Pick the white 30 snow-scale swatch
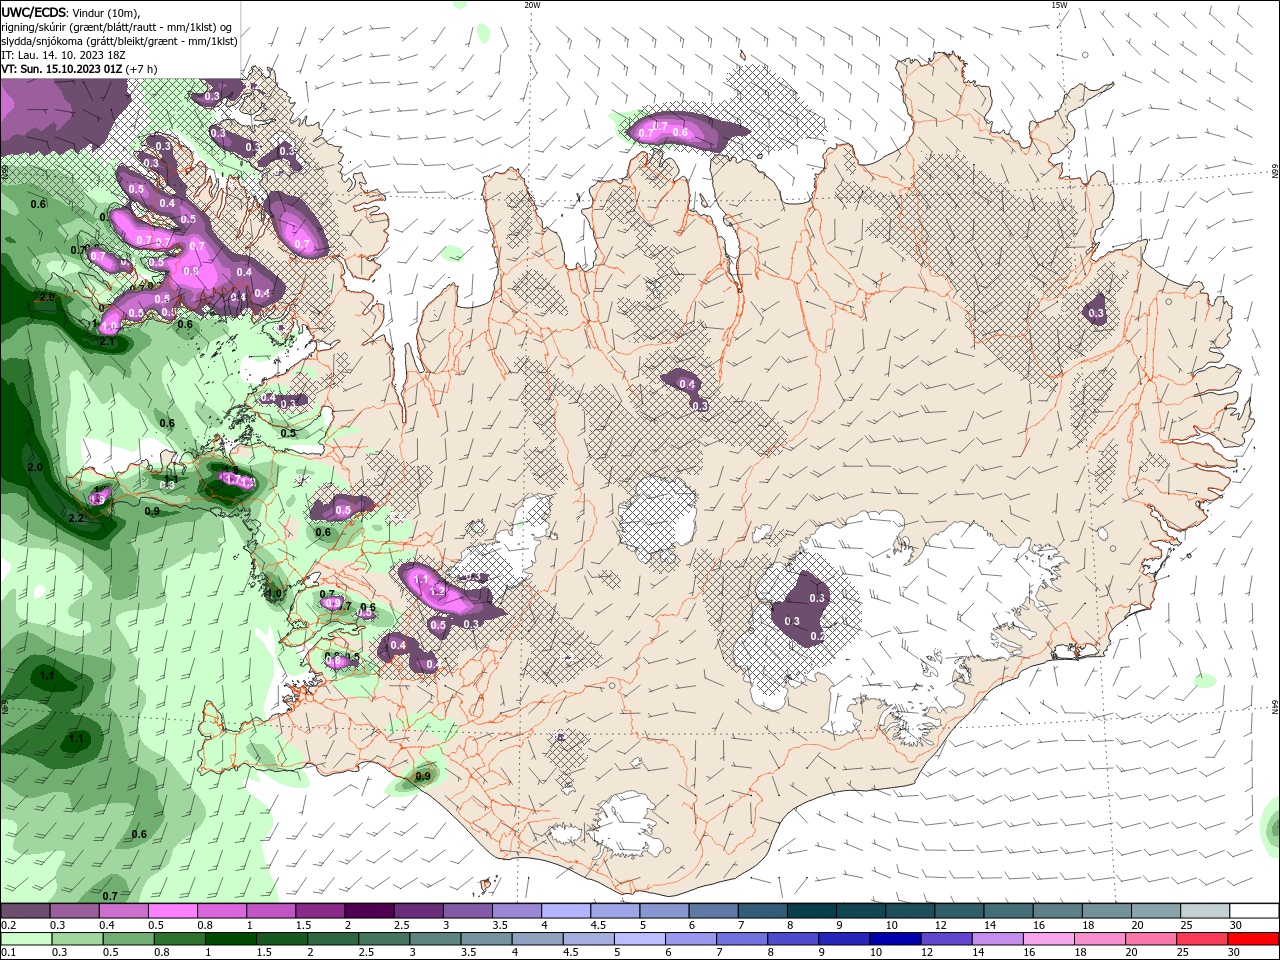This screenshot has height=960, width=1280. pyautogui.click(x=1254, y=911)
